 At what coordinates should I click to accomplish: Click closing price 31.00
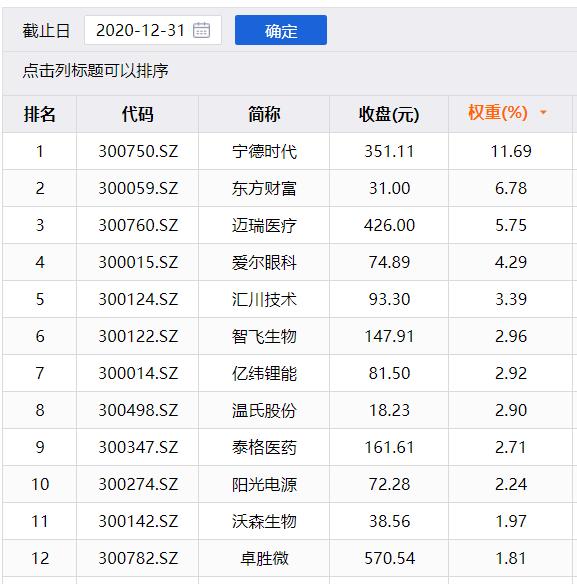click(389, 188)
